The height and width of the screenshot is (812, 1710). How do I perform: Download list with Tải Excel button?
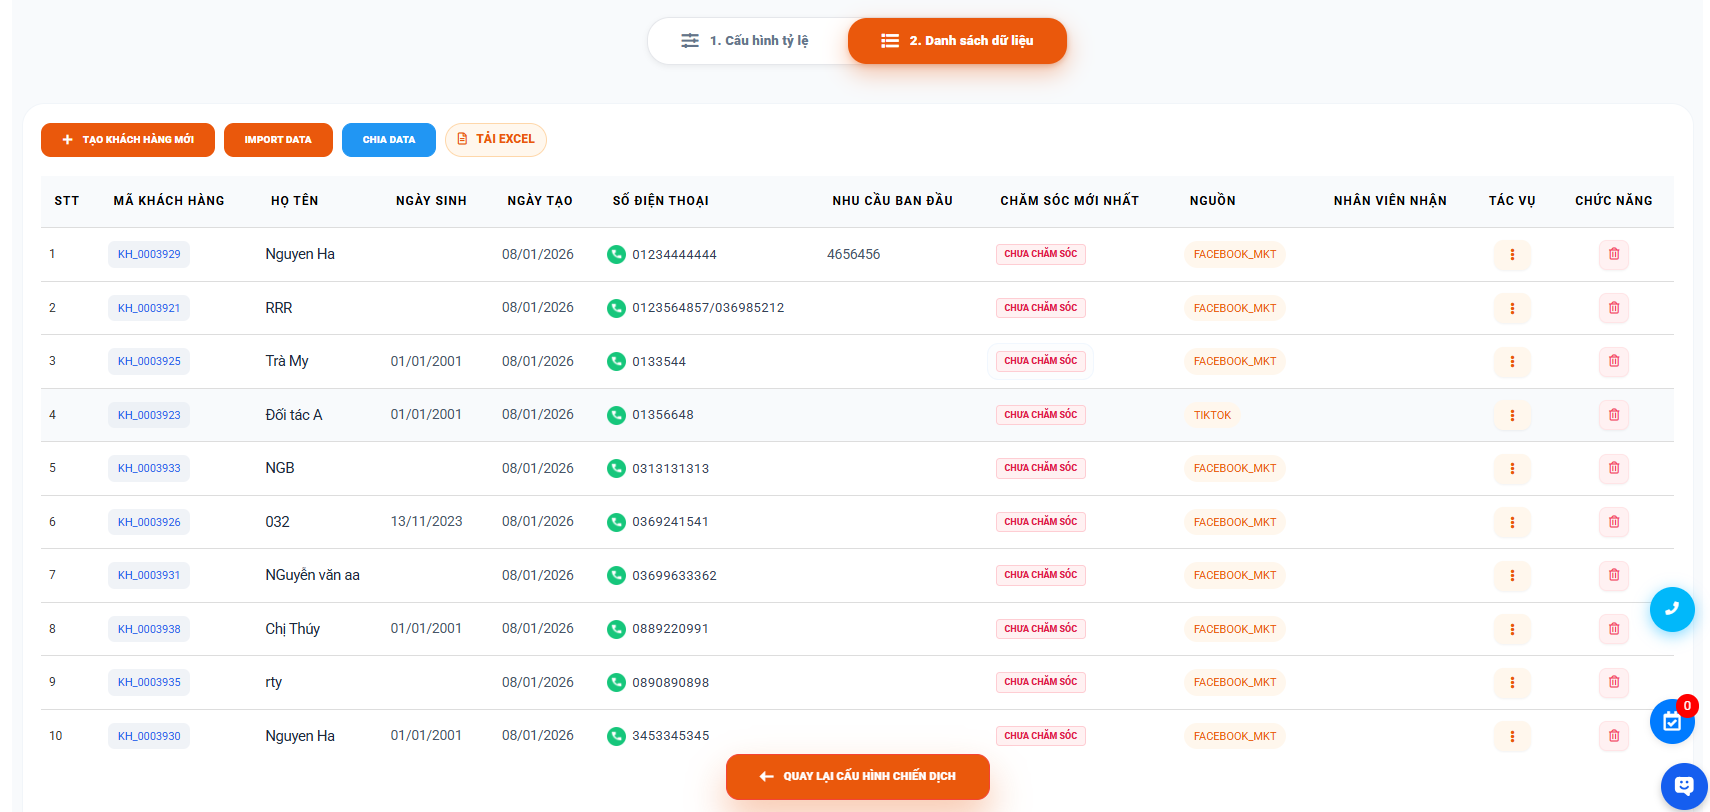(x=495, y=140)
